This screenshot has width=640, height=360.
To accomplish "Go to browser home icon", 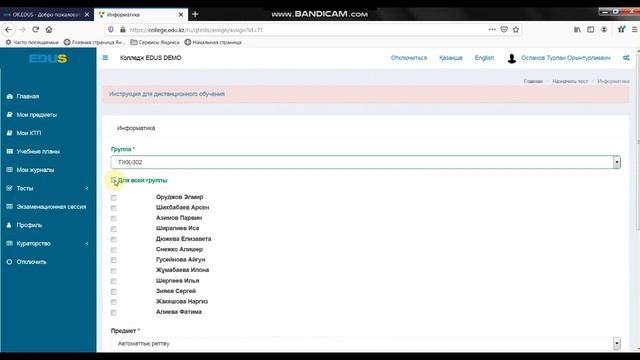I will point(49,30).
